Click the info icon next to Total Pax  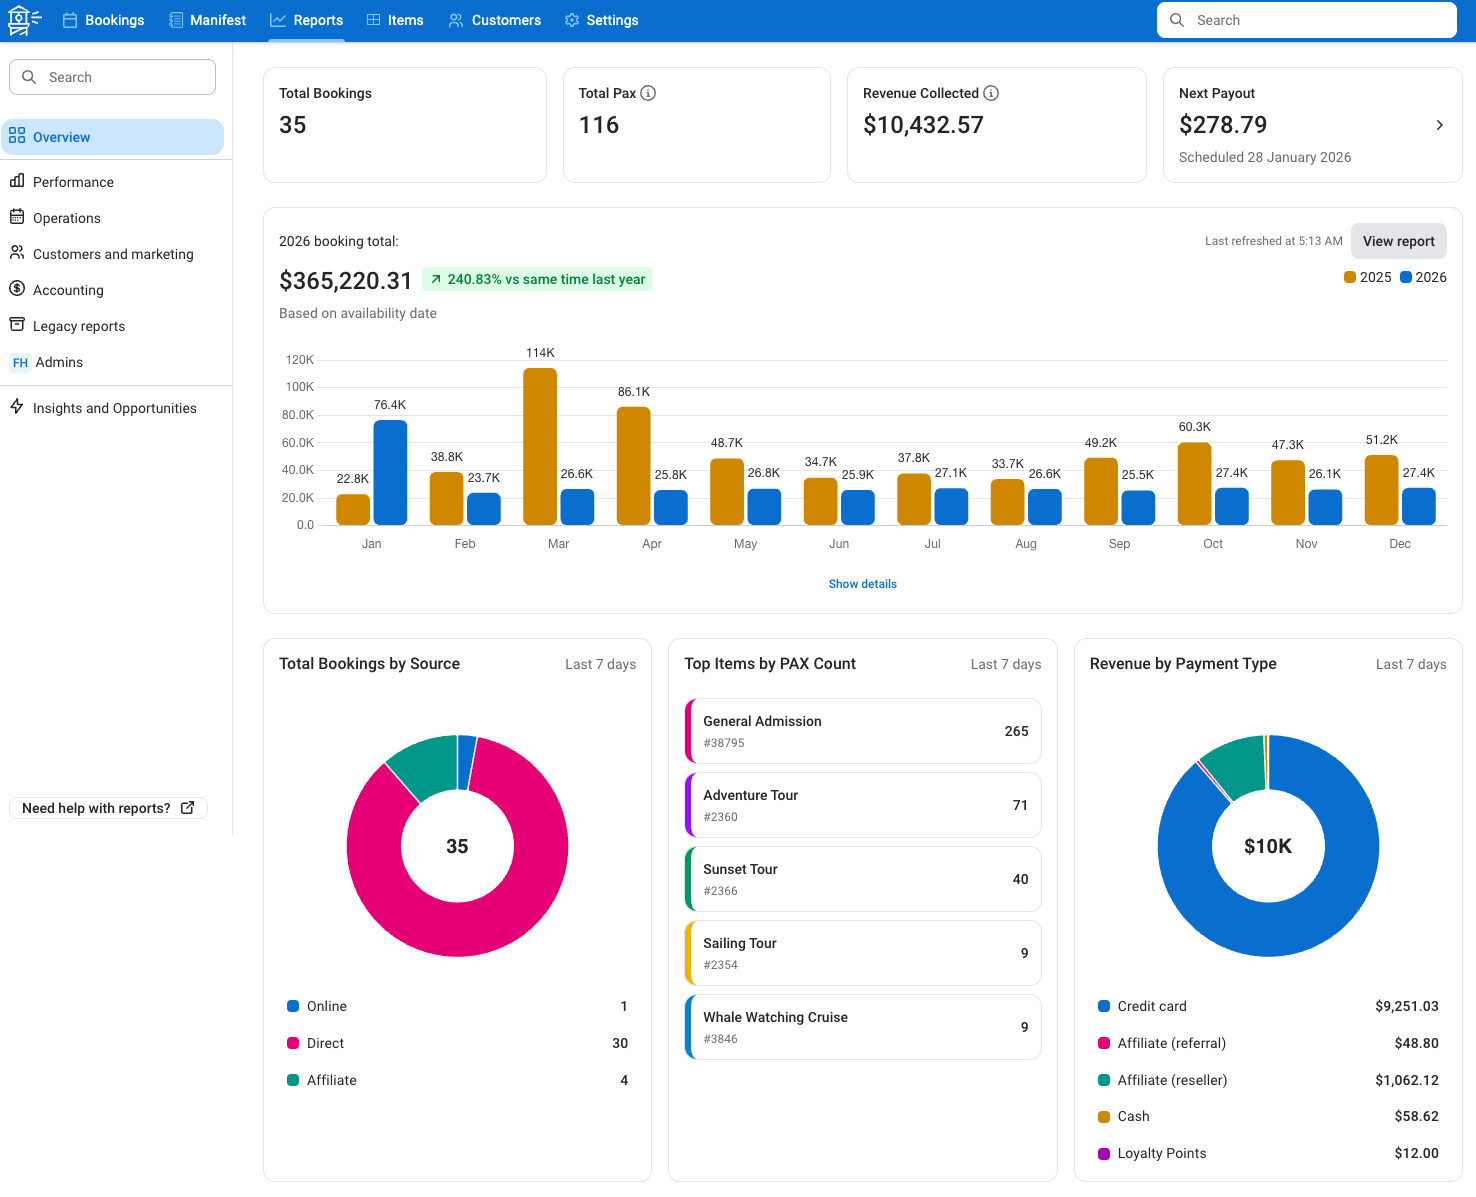pos(648,93)
